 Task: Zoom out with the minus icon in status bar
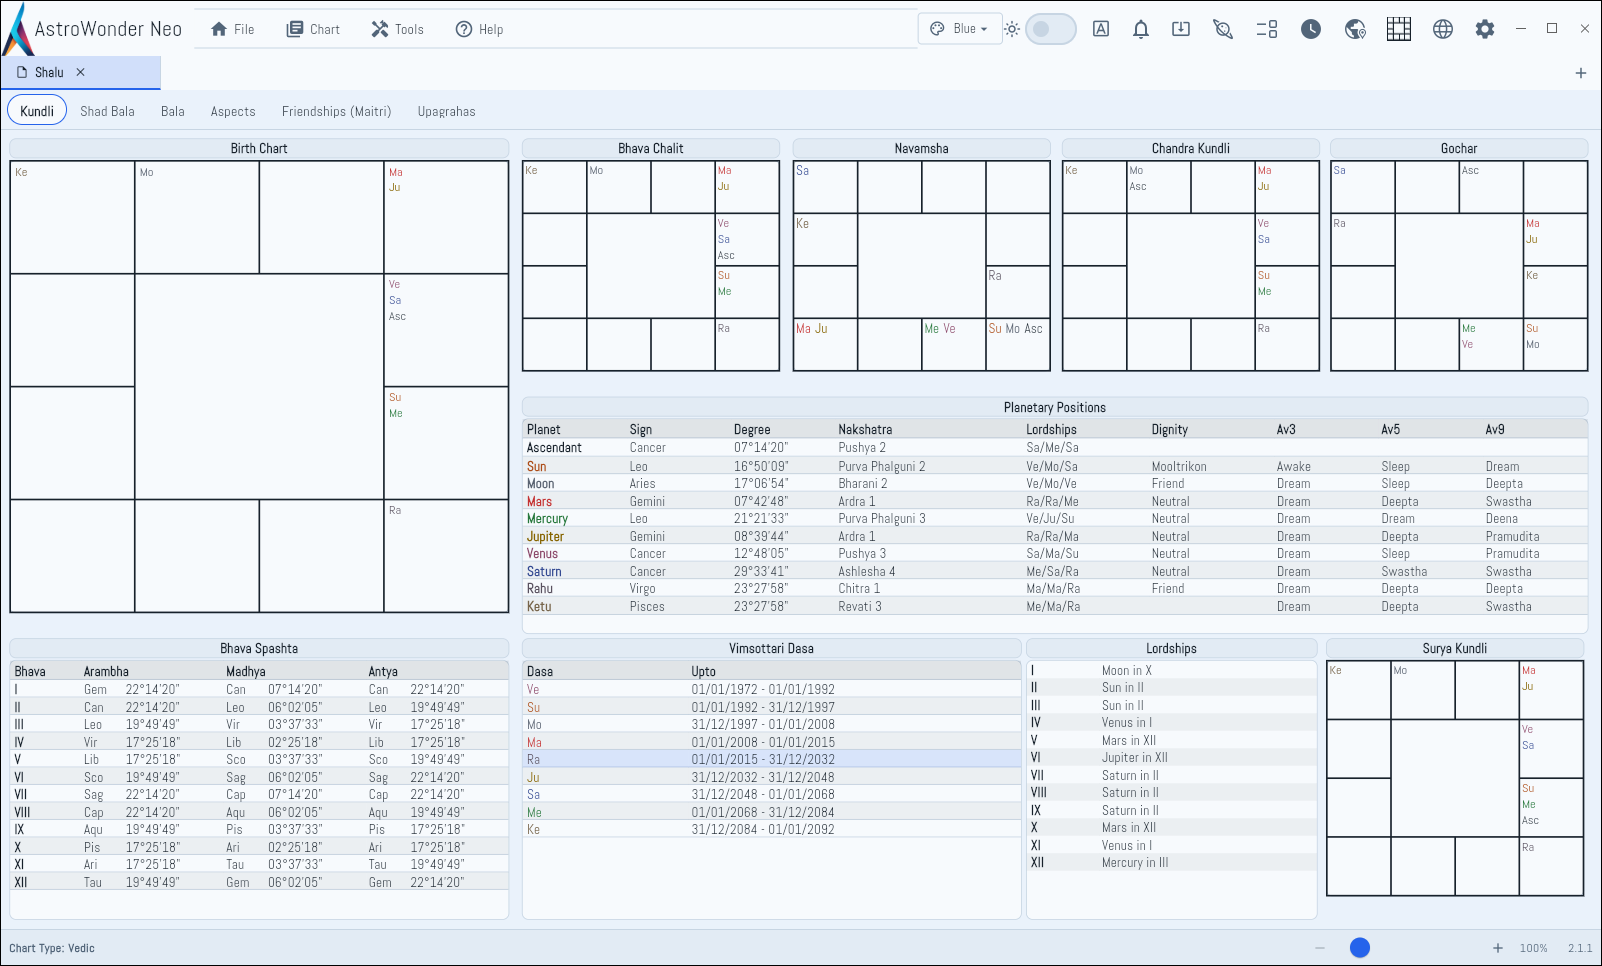point(1320,948)
